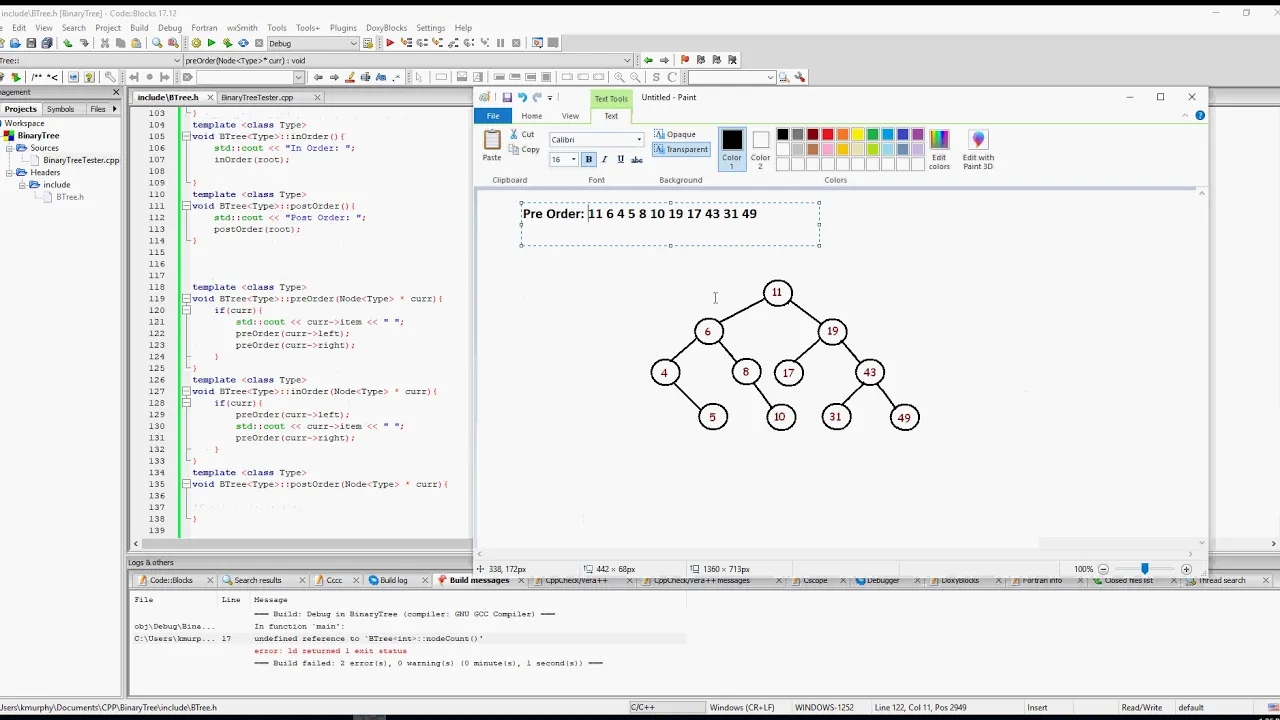
Task: Open the Project menu in Code::Blocks
Action: (x=108, y=28)
